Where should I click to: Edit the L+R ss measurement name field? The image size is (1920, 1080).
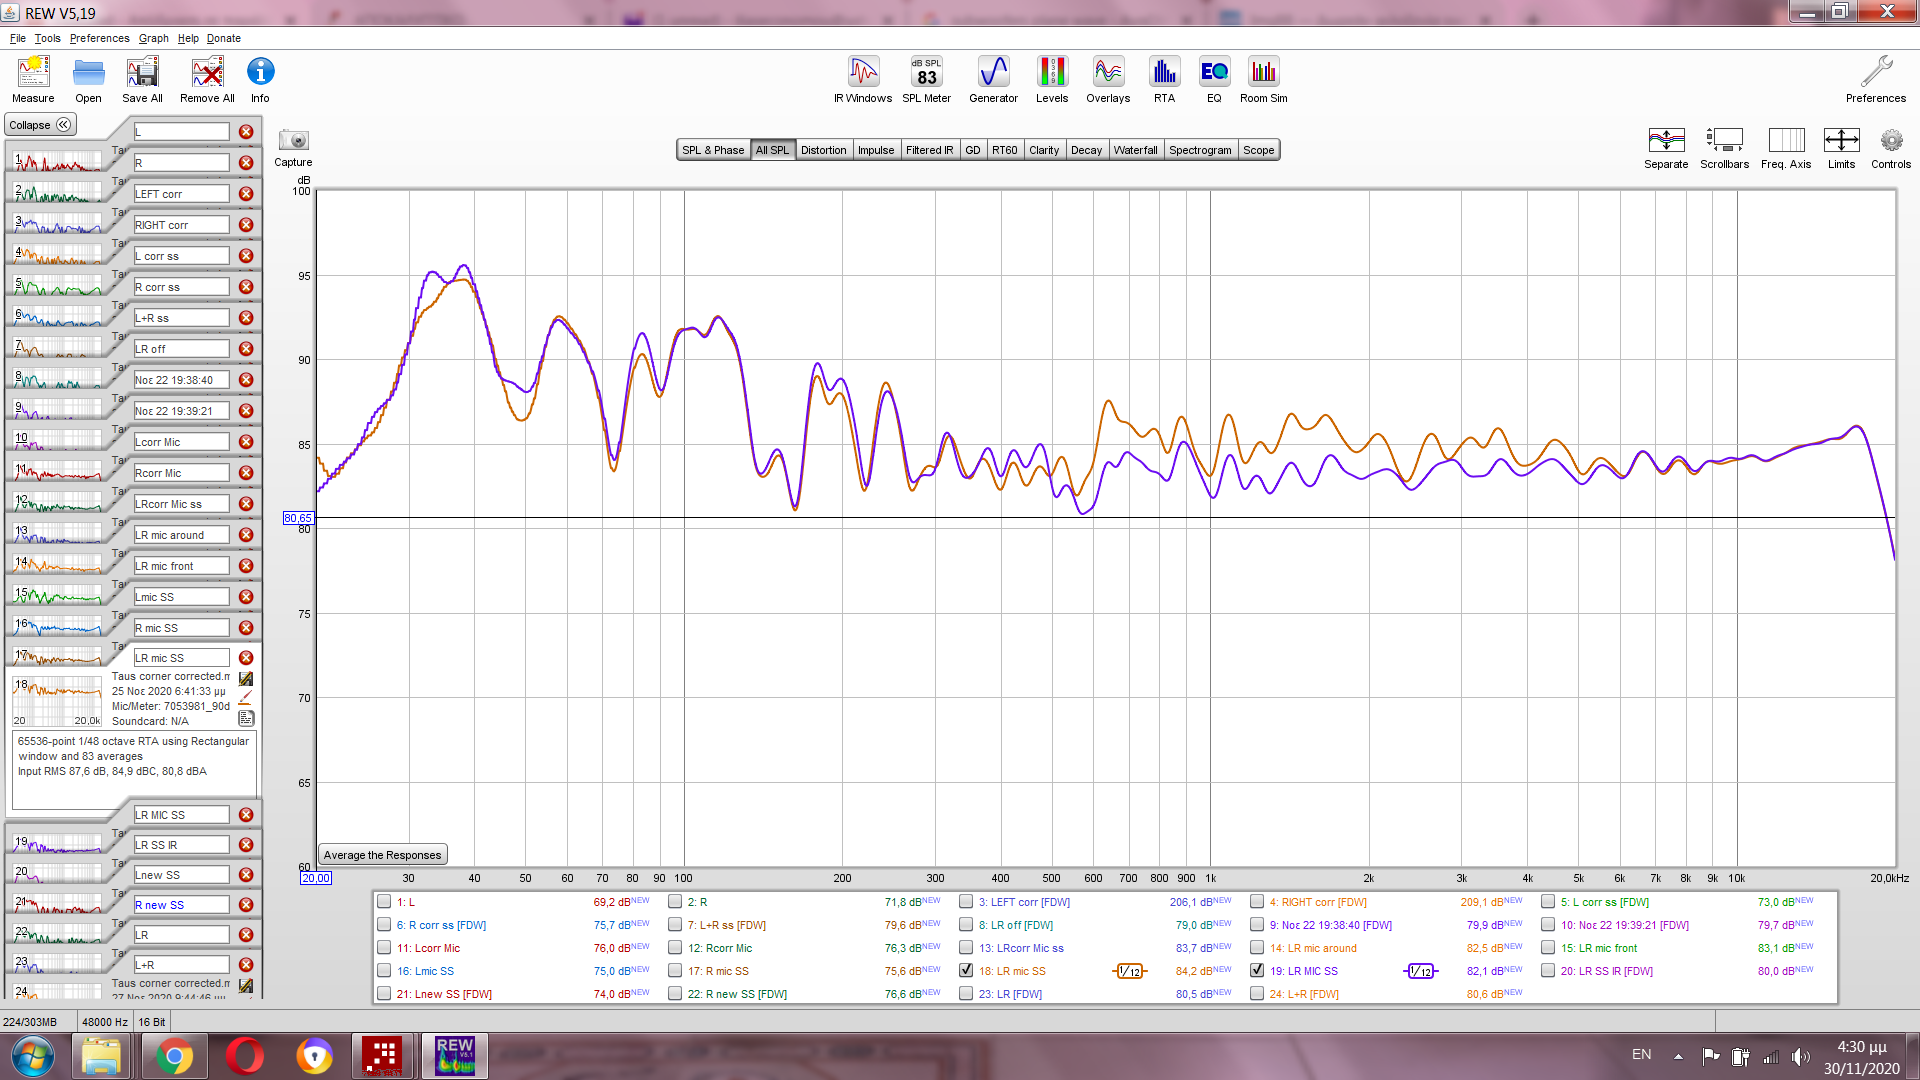click(x=181, y=318)
